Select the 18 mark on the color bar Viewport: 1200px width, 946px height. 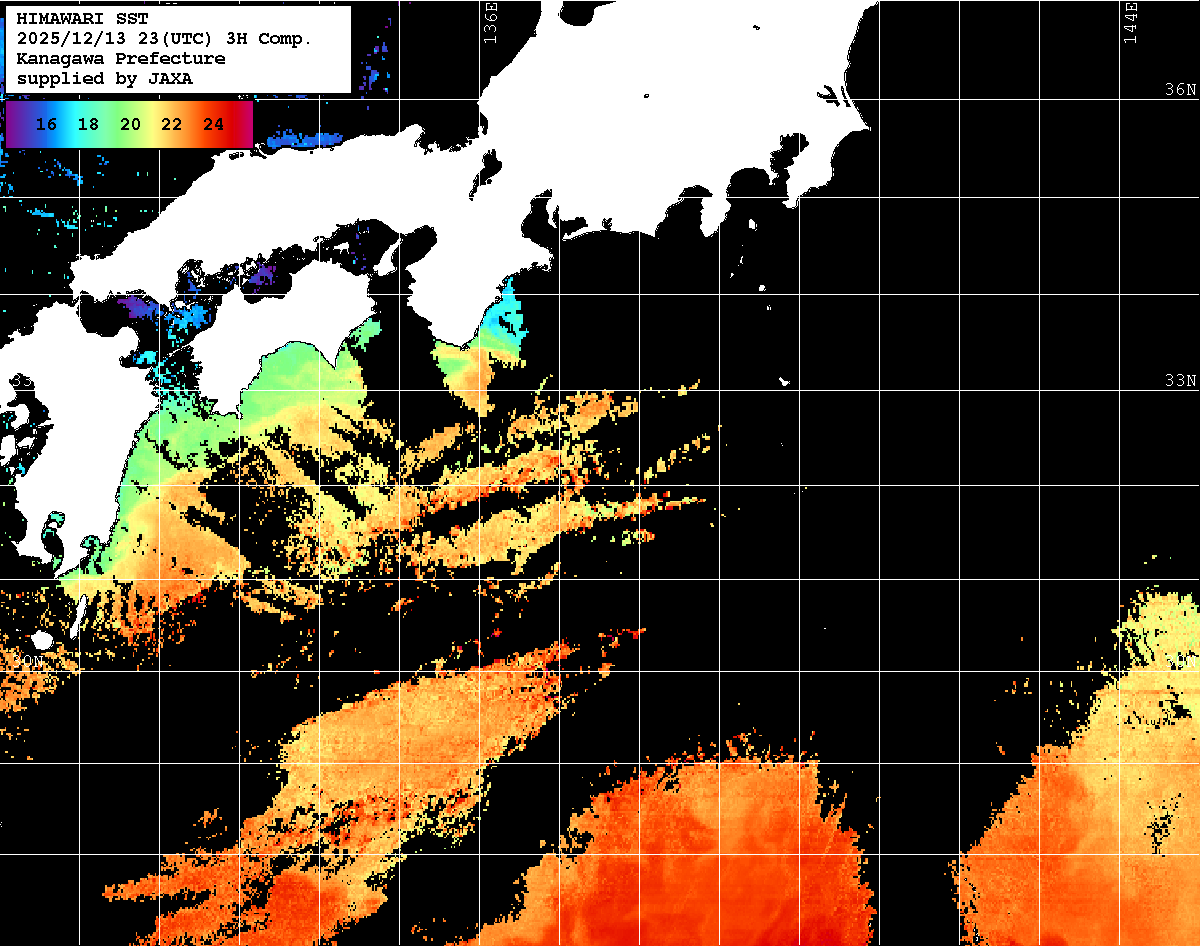click(x=88, y=124)
